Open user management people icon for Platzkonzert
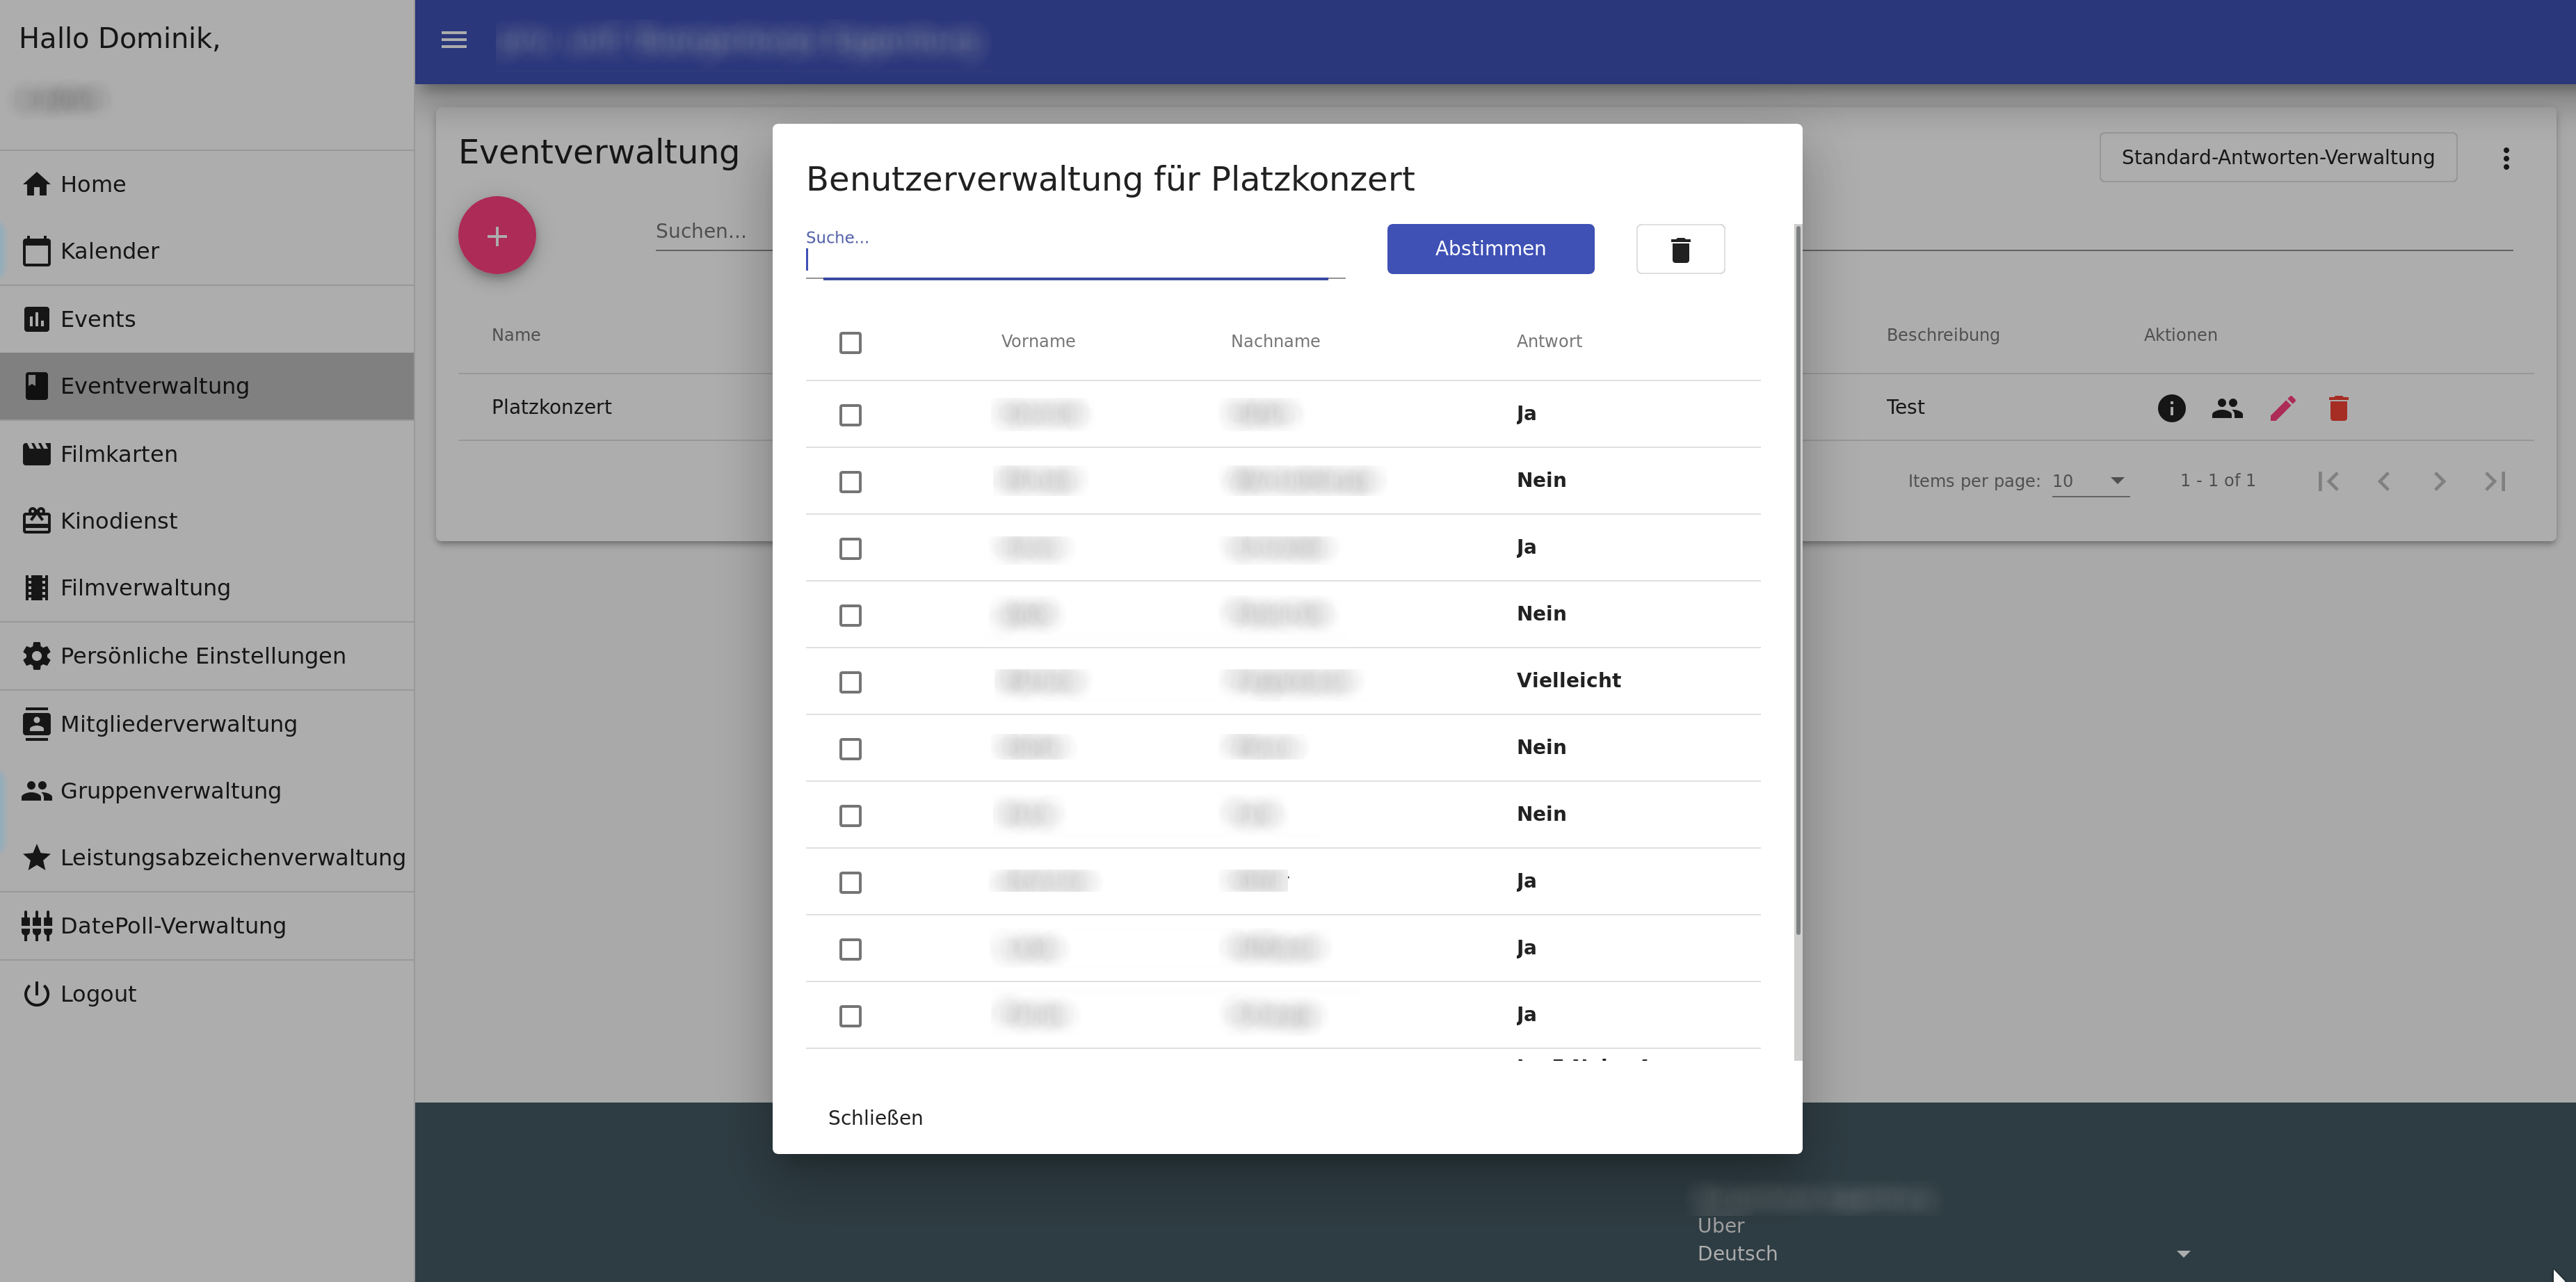2576x1282 pixels. (2227, 408)
